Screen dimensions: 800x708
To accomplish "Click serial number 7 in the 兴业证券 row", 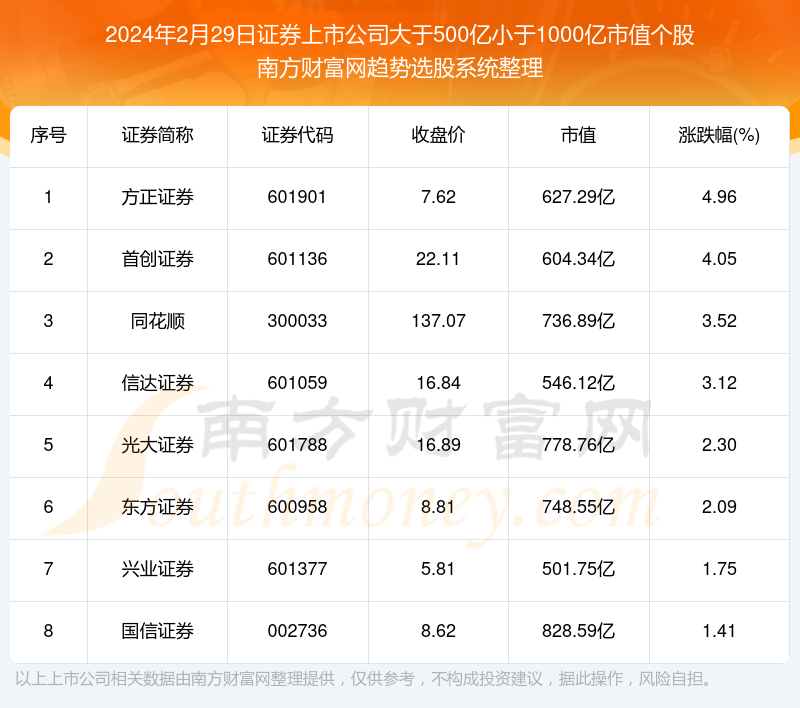I will 48,569.
